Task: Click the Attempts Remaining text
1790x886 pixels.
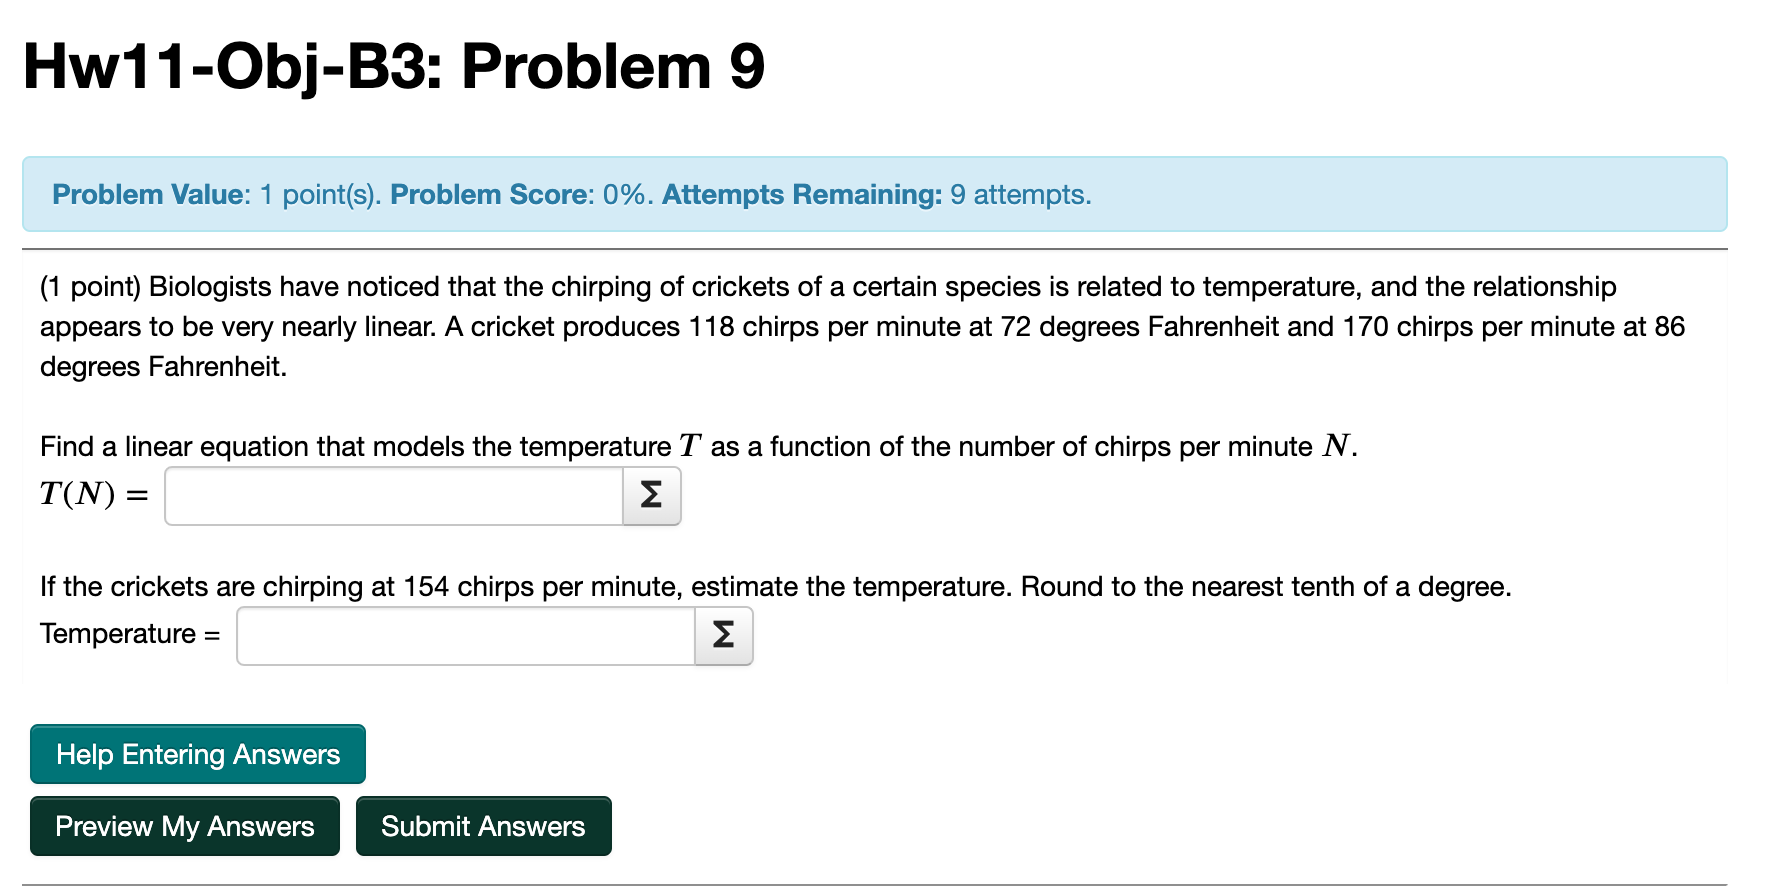Action: [x=801, y=194]
